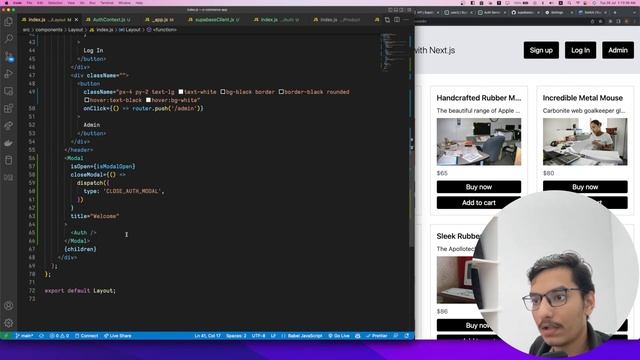
Task: Open the Extensions view
Action: tap(8, 109)
